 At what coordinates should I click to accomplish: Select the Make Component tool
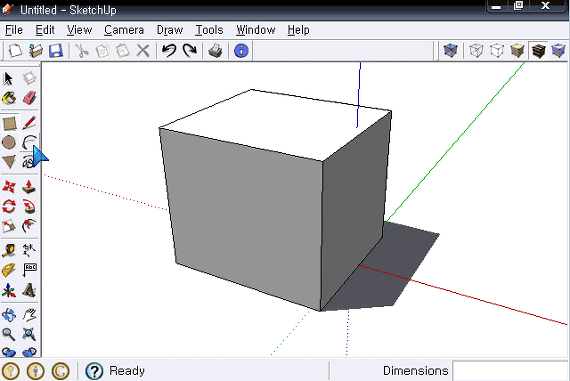point(29,78)
